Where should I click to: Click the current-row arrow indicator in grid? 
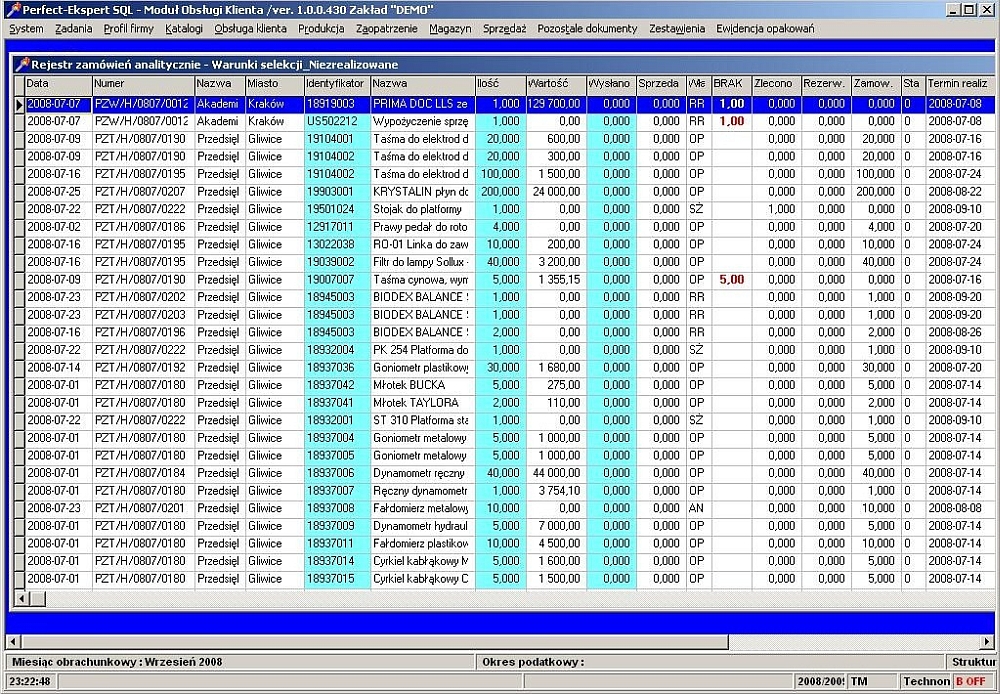pos(18,104)
